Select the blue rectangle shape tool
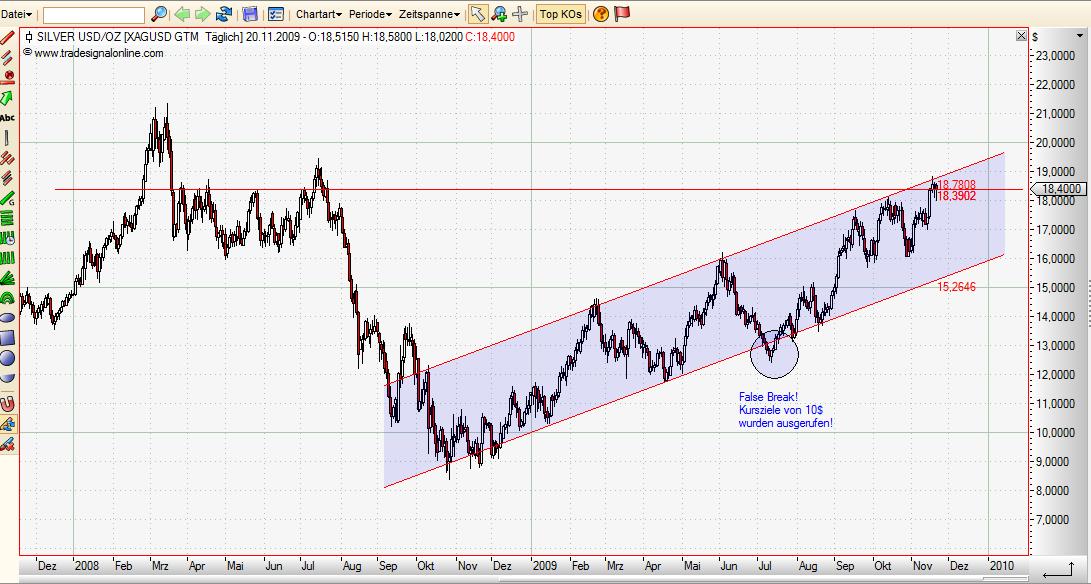The width and height of the screenshot is (1091, 584). click(8, 338)
